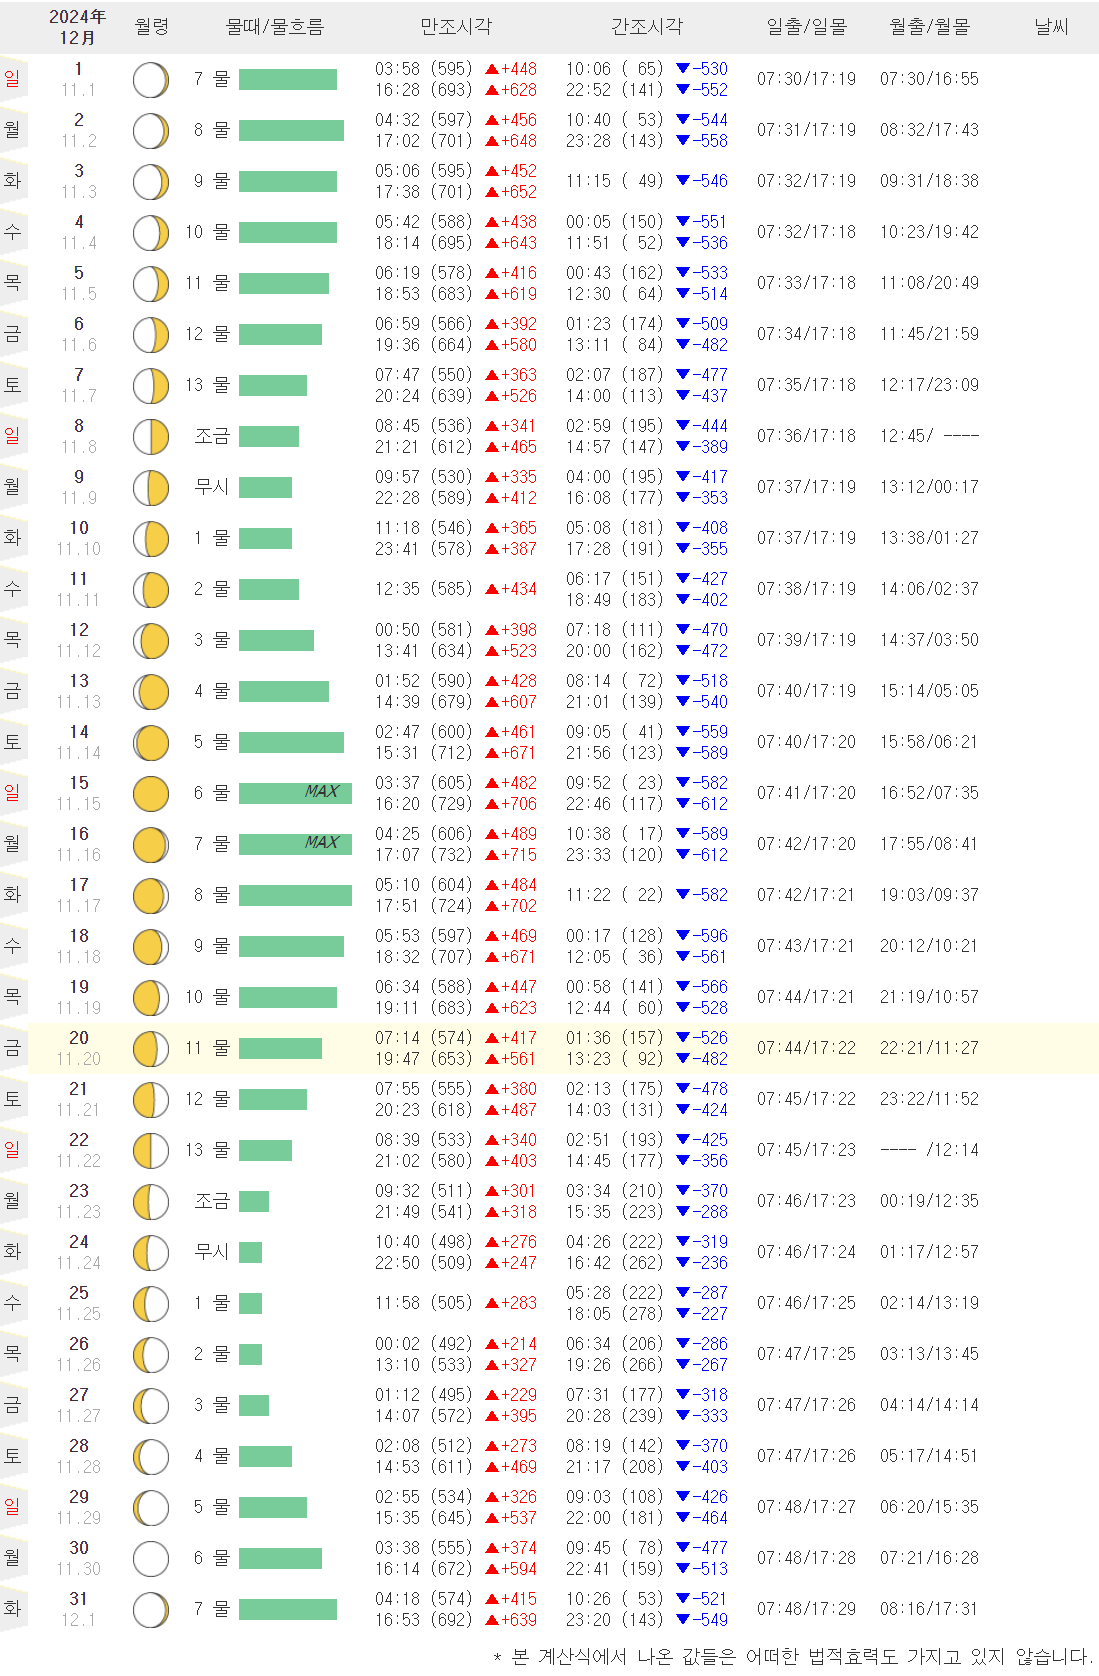Click the moon phase icon for December 17
Image resolution: width=1099 pixels, height=1676 pixels.
[151, 896]
